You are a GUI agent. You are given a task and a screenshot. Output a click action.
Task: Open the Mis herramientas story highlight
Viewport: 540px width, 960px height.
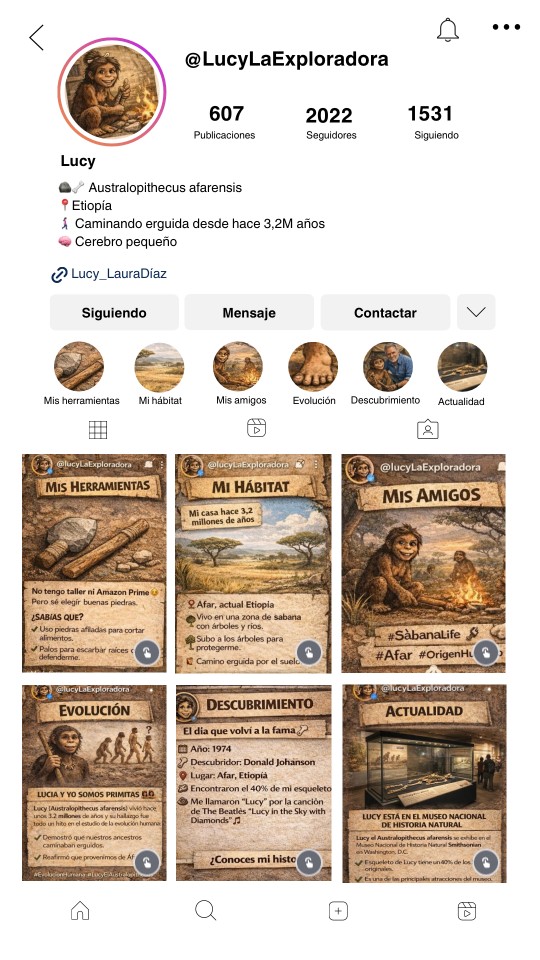(80, 366)
